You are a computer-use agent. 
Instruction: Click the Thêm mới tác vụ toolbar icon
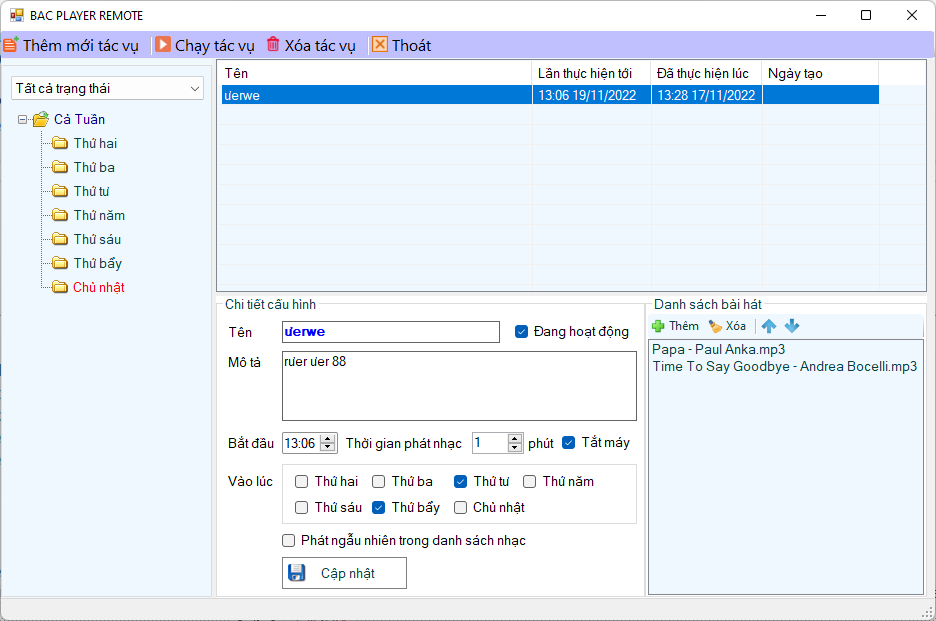click(11, 45)
